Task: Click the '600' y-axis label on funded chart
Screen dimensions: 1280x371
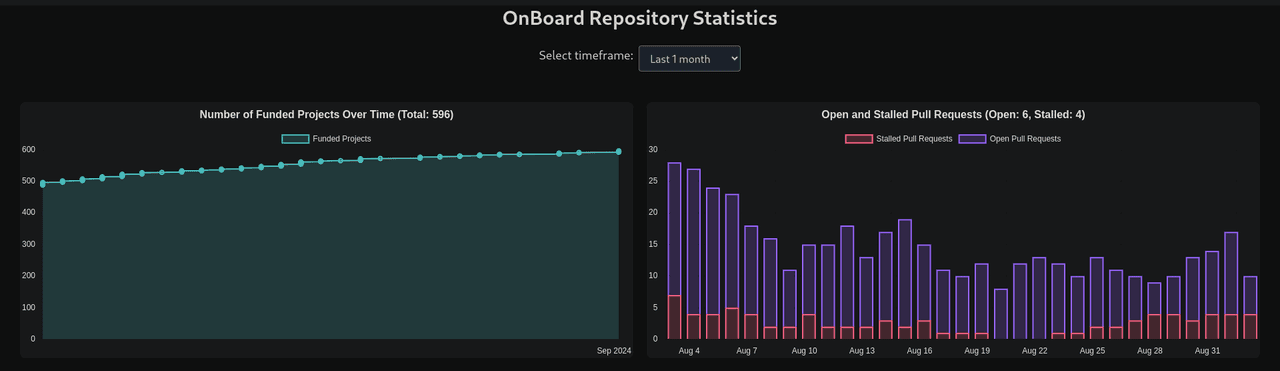Action: point(29,150)
